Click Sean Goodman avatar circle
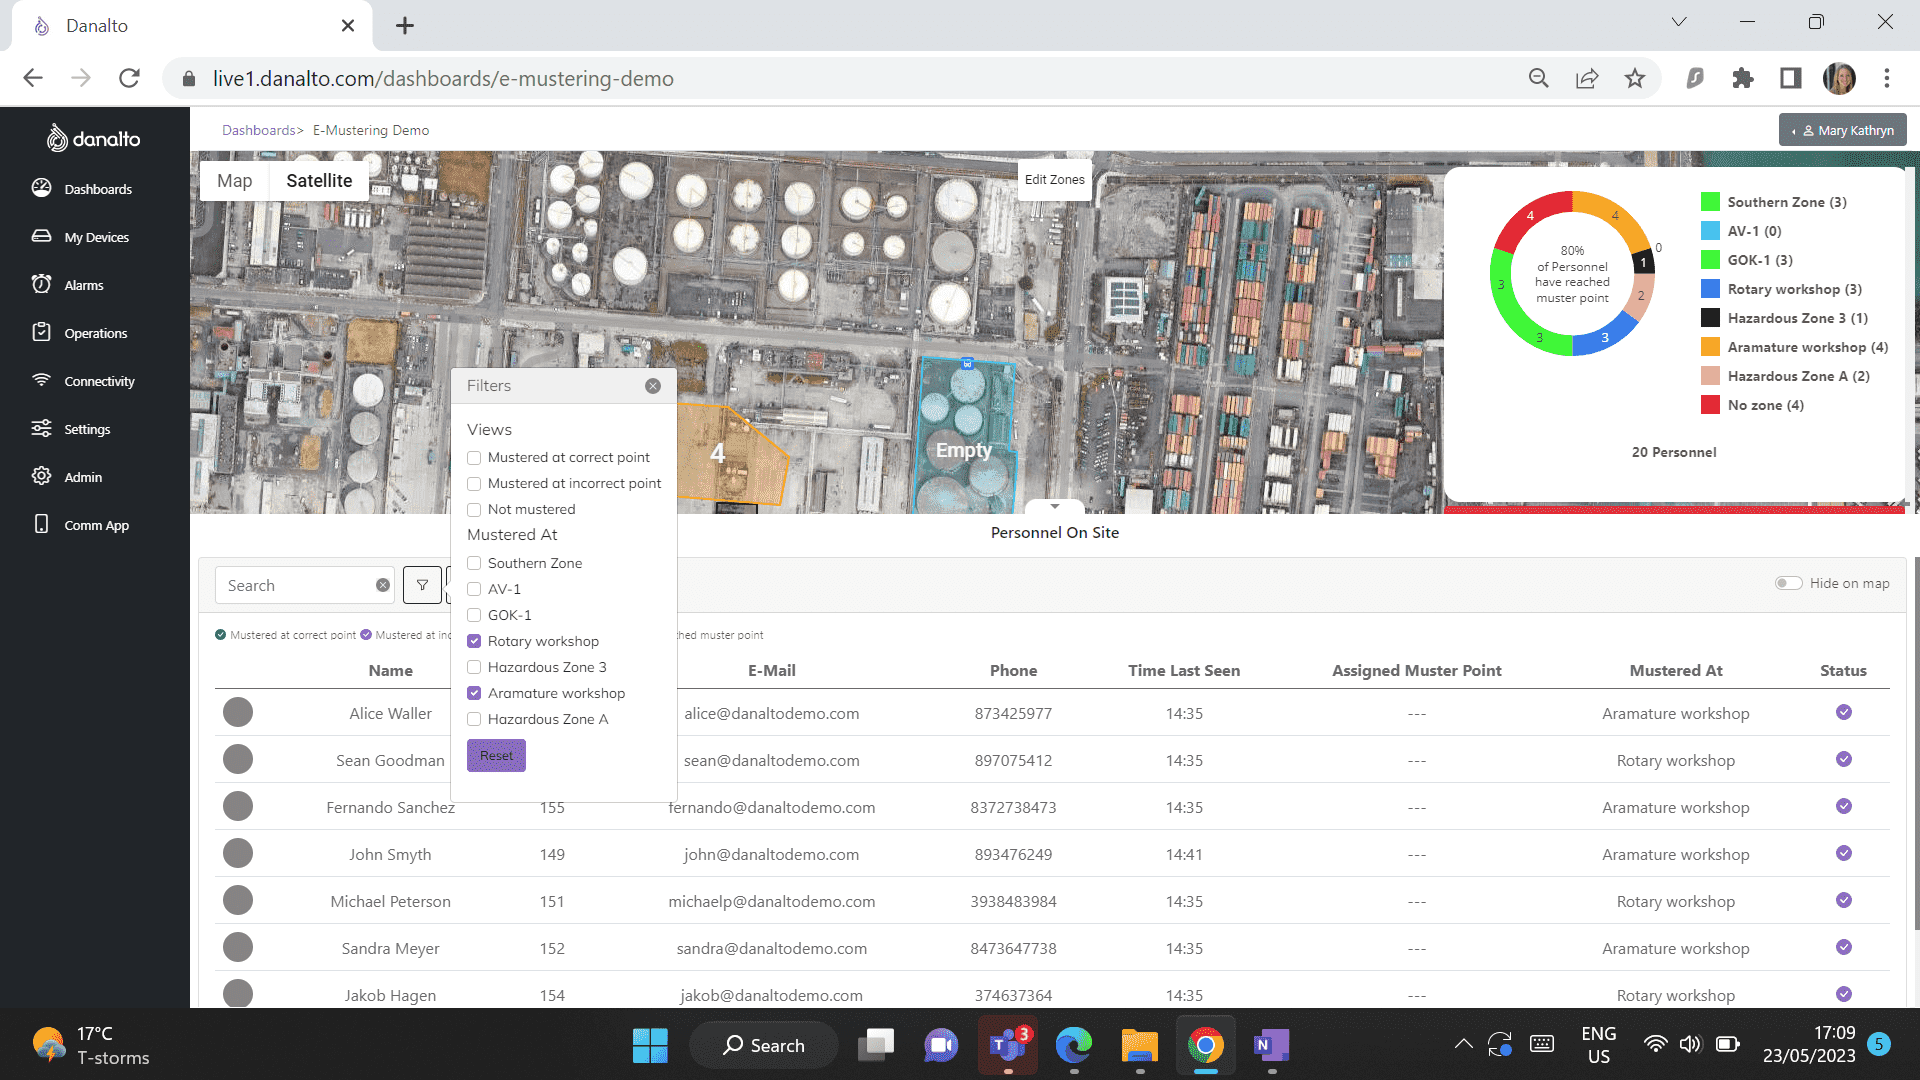 [x=238, y=759]
